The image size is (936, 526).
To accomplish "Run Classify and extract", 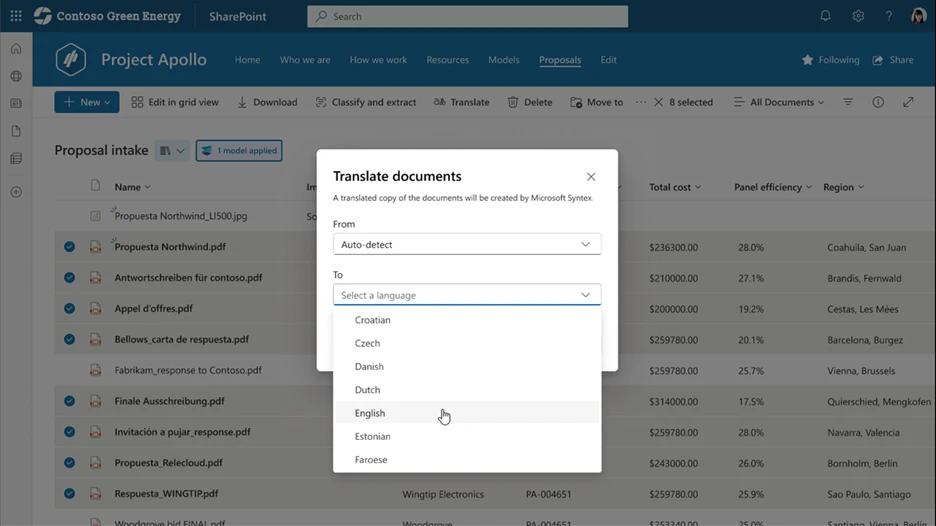I will (365, 102).
